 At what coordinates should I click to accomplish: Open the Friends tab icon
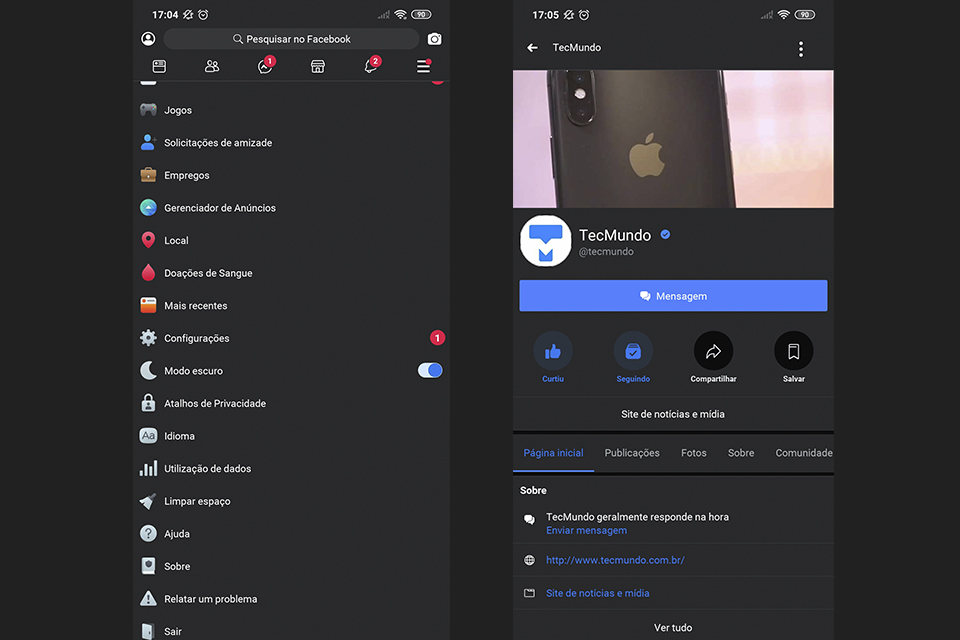click(x=212, y=66)
